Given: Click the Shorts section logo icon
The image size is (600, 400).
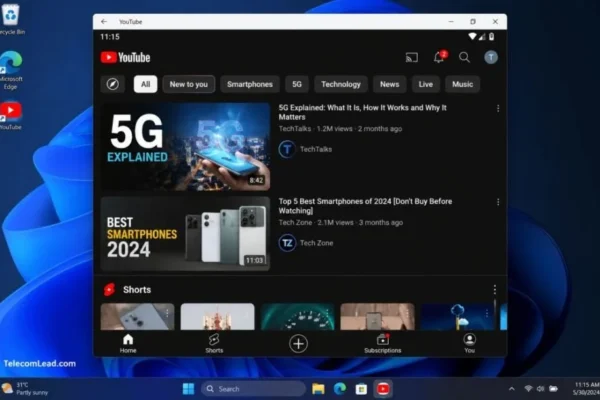Looking at the screenshot, I should [x=109, y=290].
